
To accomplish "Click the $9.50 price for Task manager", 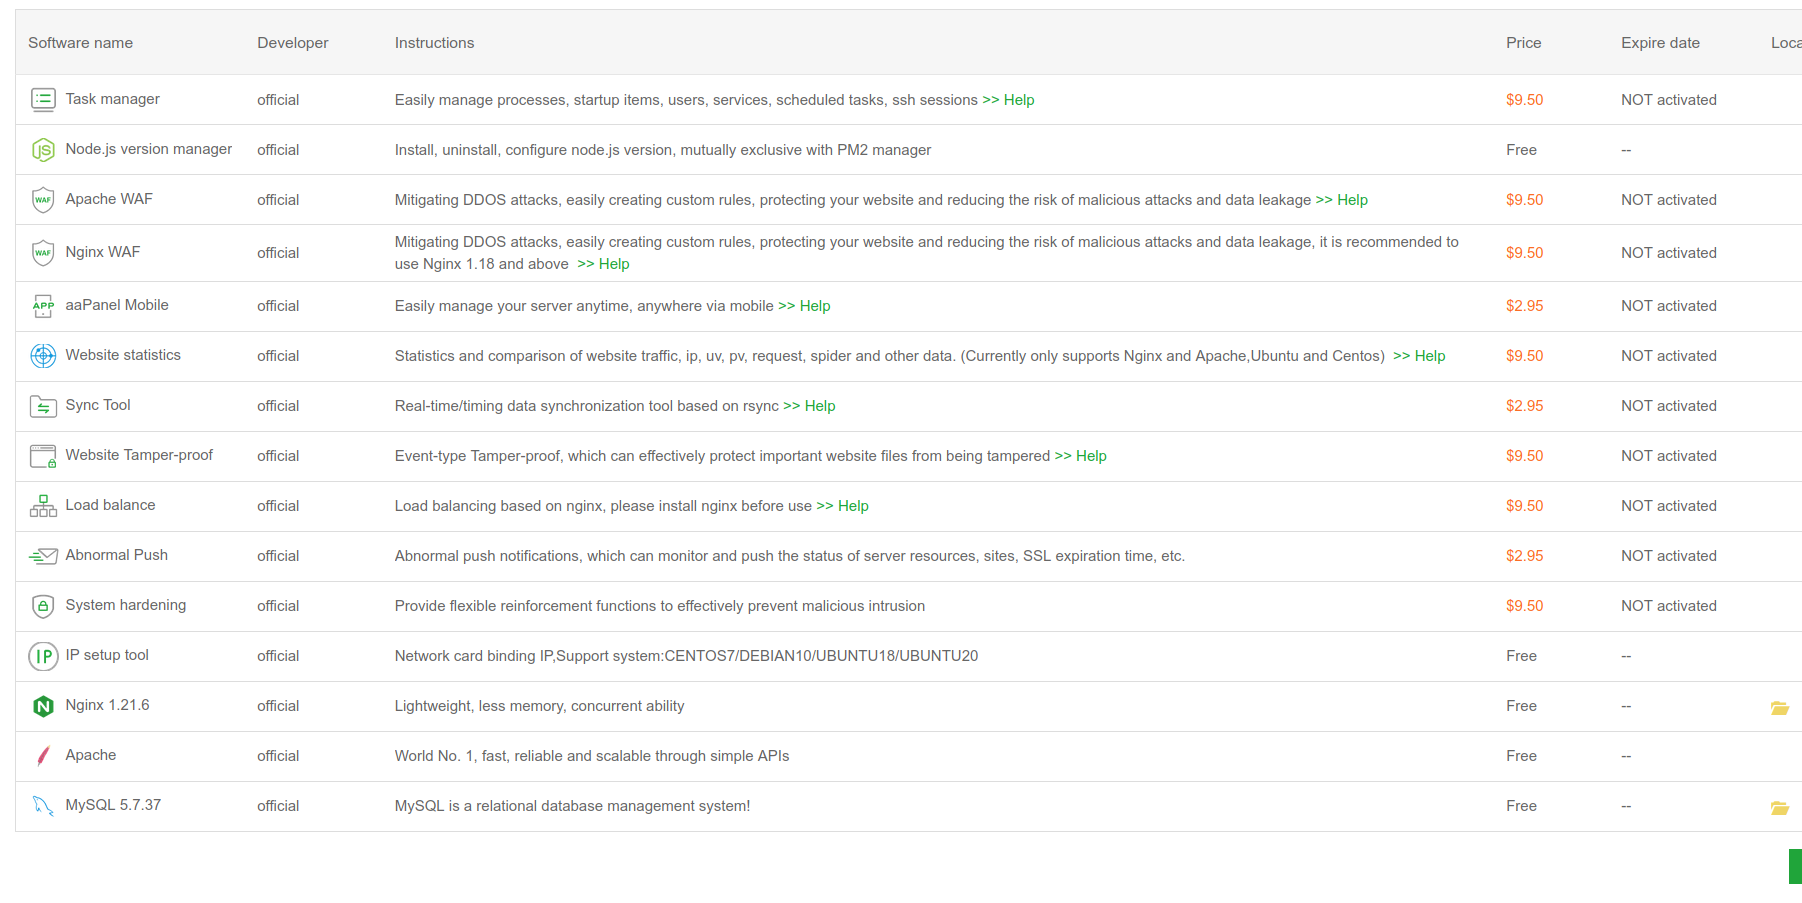I will coord(1524,100).
